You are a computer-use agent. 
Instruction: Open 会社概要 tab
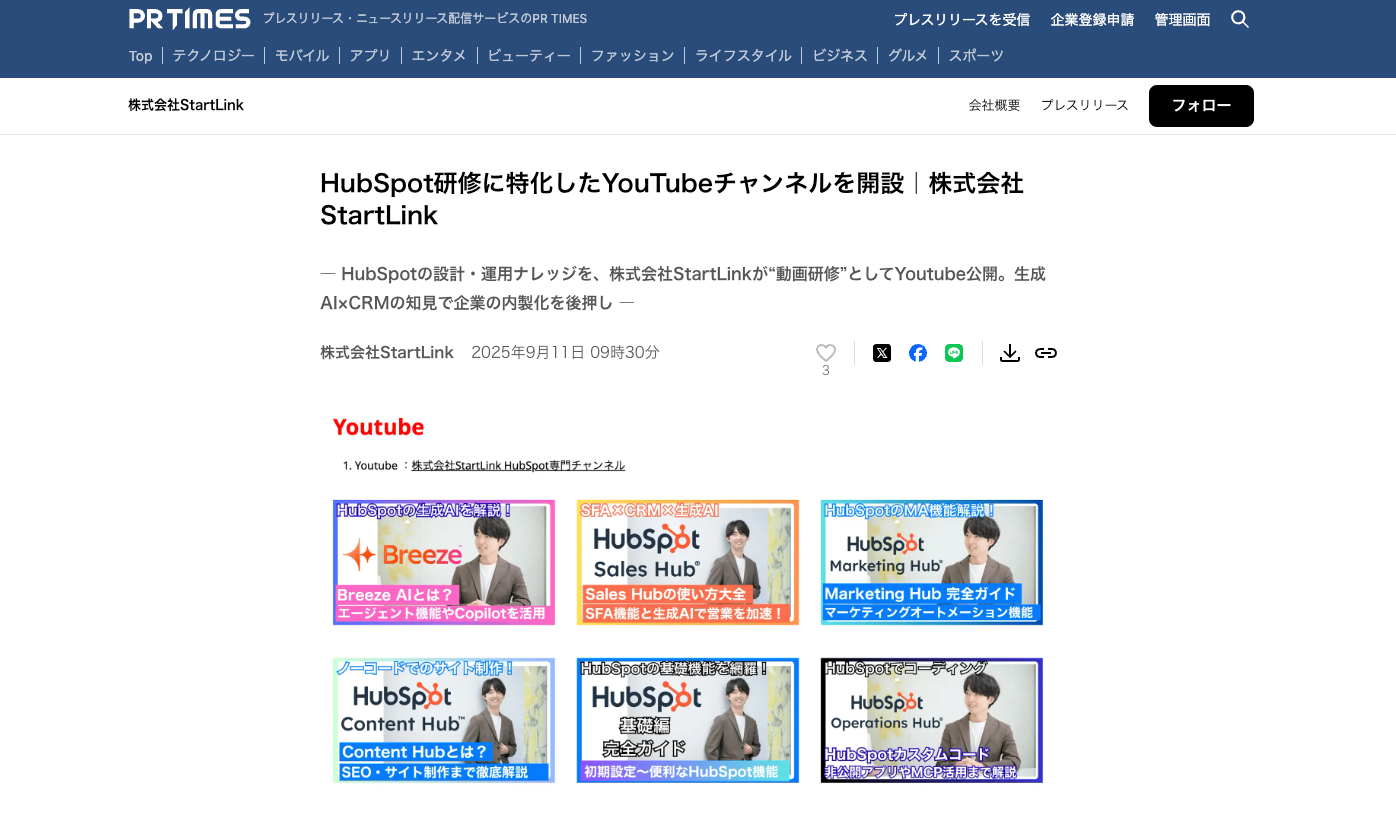click(x=994, y=105)
